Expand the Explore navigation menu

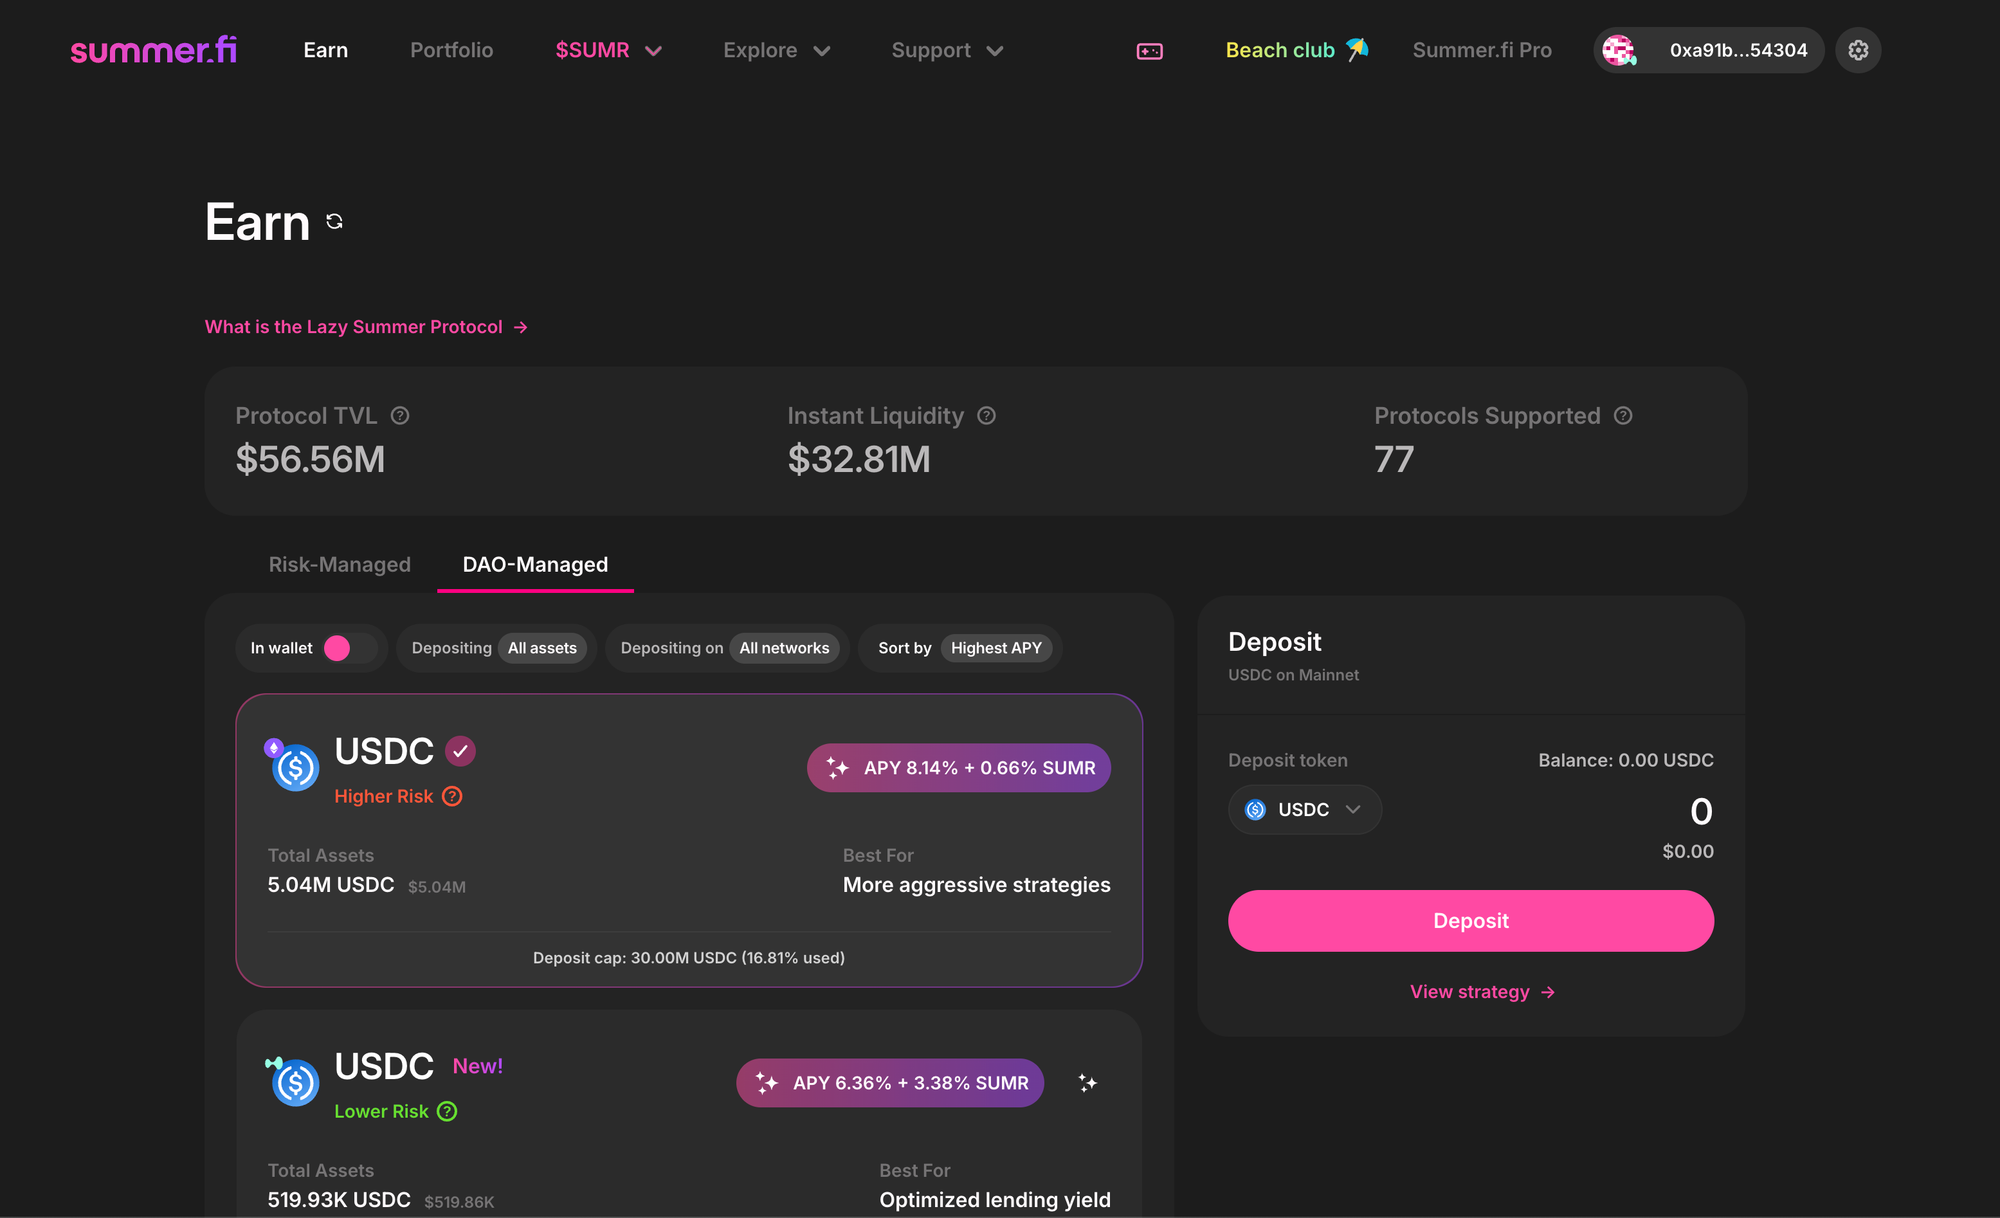coord(776,50)
